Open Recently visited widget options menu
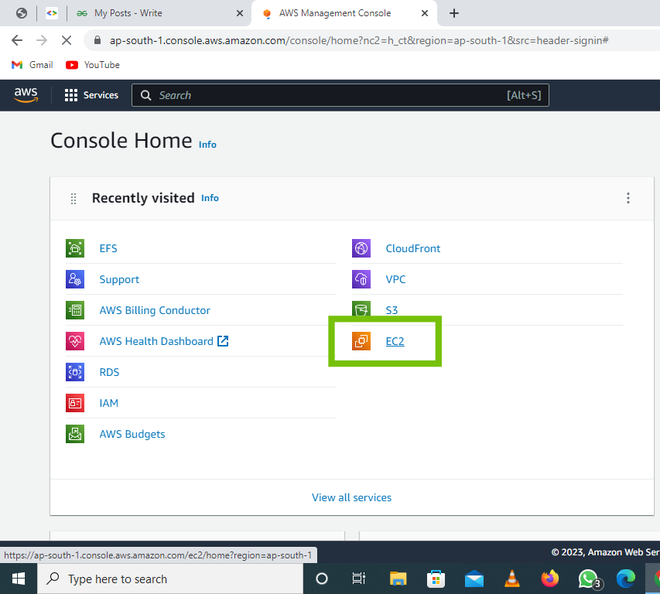The image size is (660, 594). (x=628, y=198)
